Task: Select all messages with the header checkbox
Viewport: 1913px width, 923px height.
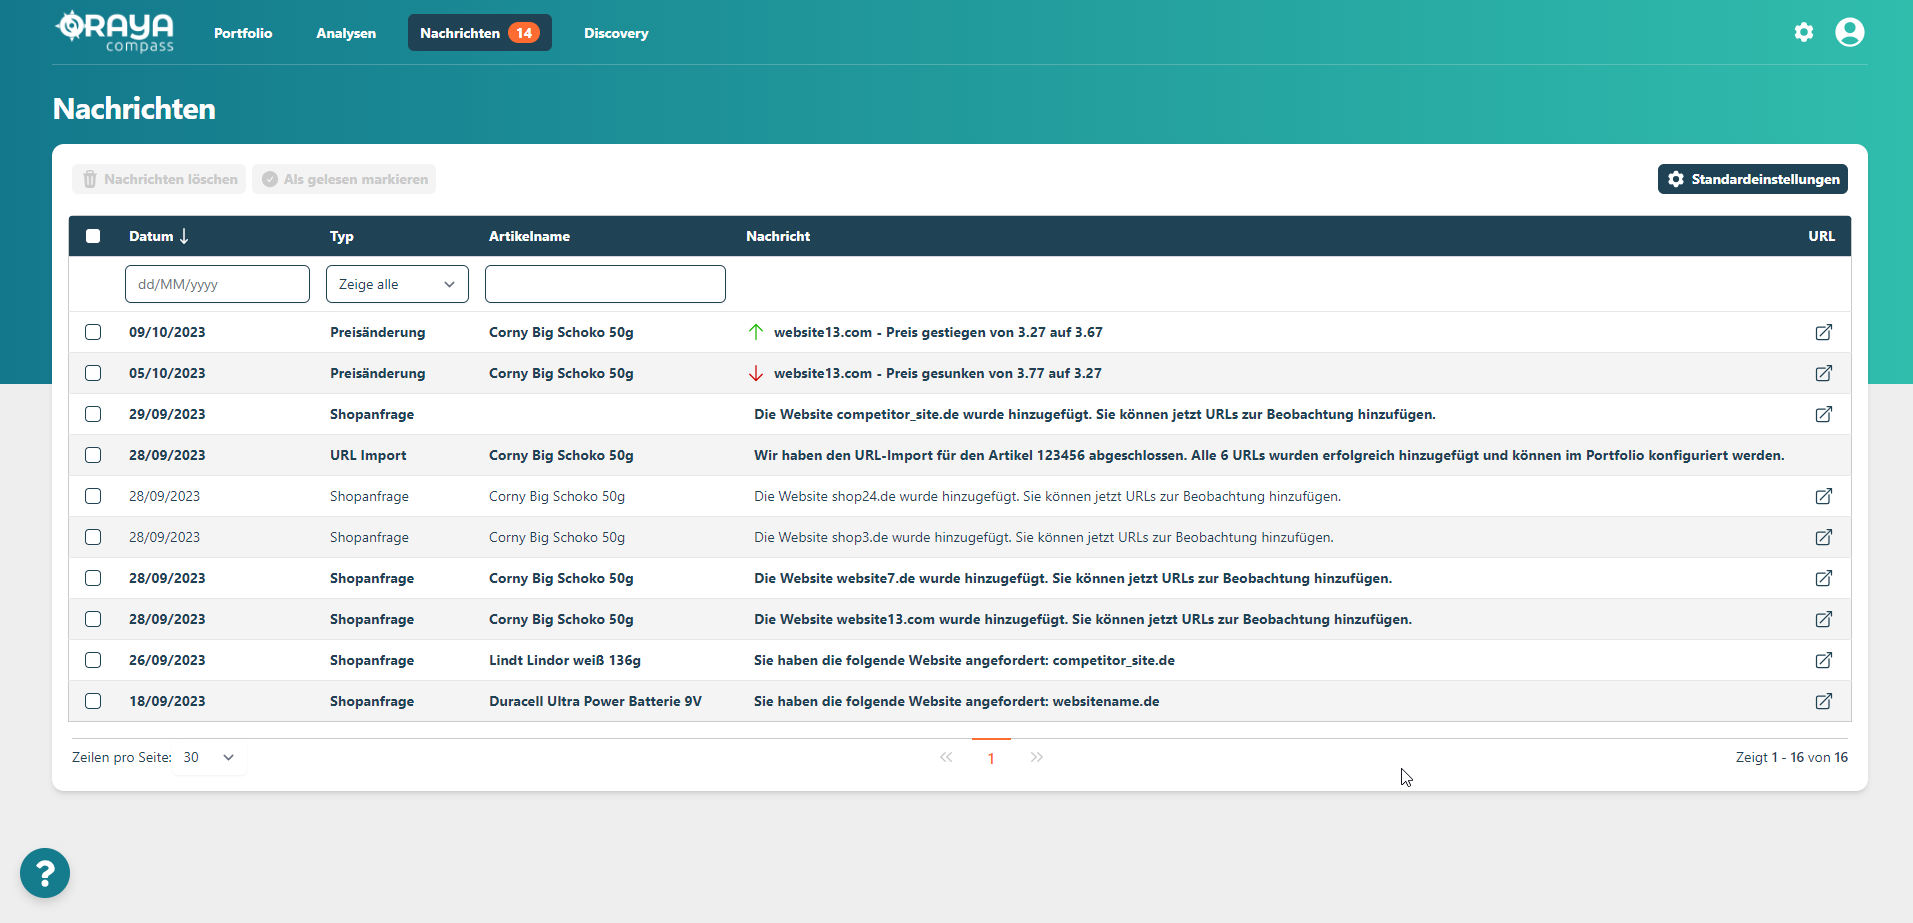Action: pyautogui.click(x=93, y=235)
